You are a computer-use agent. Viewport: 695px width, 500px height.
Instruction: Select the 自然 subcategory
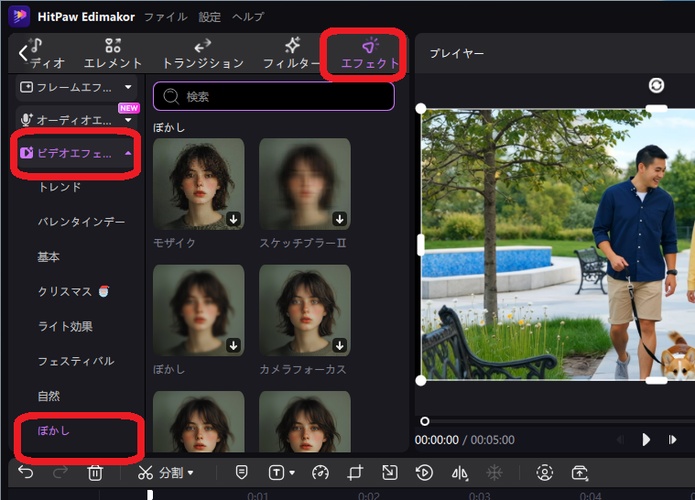[x=49, y=396]
